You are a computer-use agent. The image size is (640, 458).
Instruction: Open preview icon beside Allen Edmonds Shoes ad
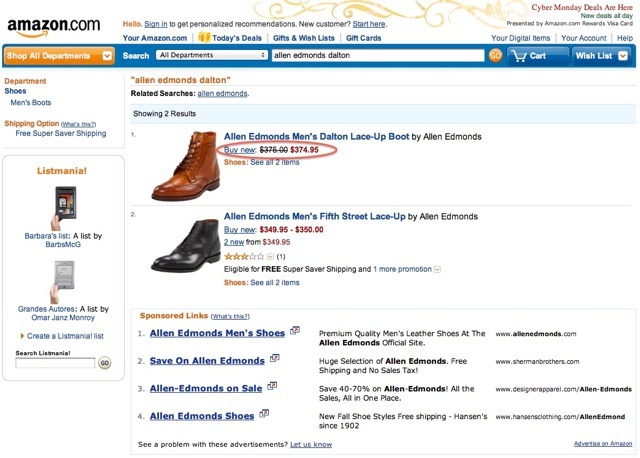264,414
